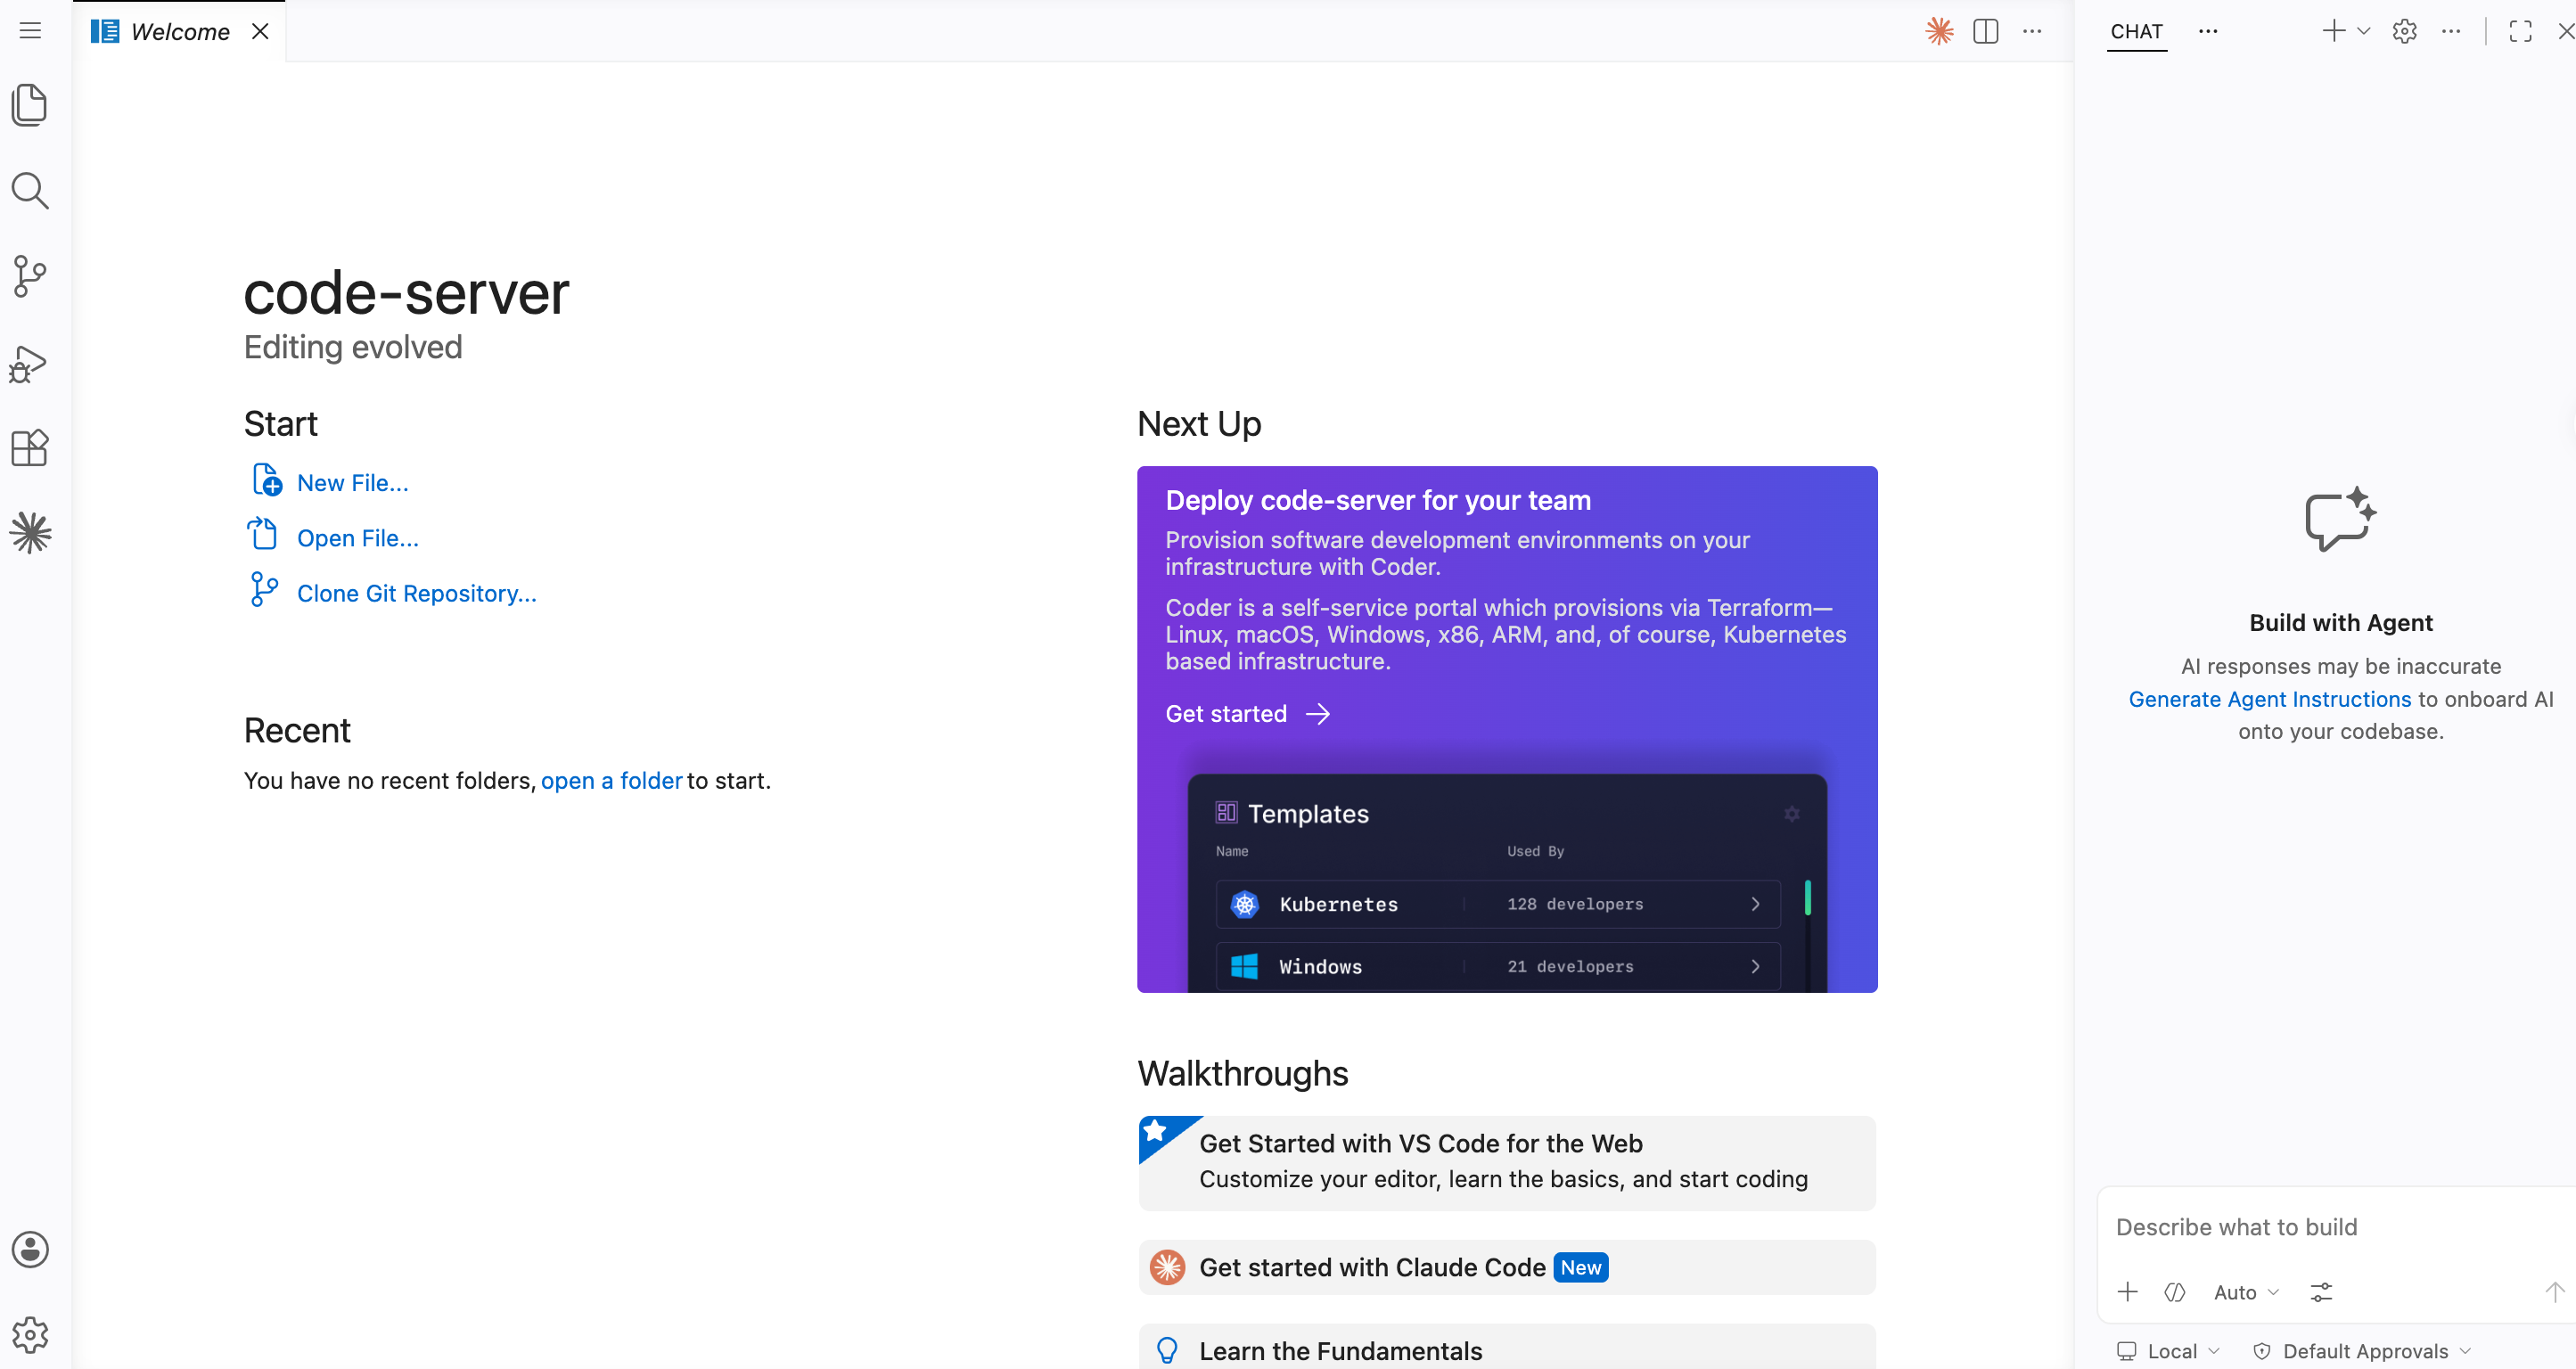Open the Kubernetes template row
This screenshot has height=1369, width=2576.
(1498, 904)
